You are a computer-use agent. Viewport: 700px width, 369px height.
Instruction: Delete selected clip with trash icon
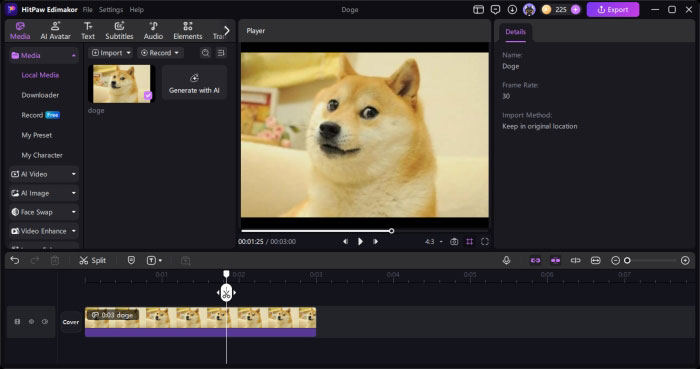coord(55,260)
